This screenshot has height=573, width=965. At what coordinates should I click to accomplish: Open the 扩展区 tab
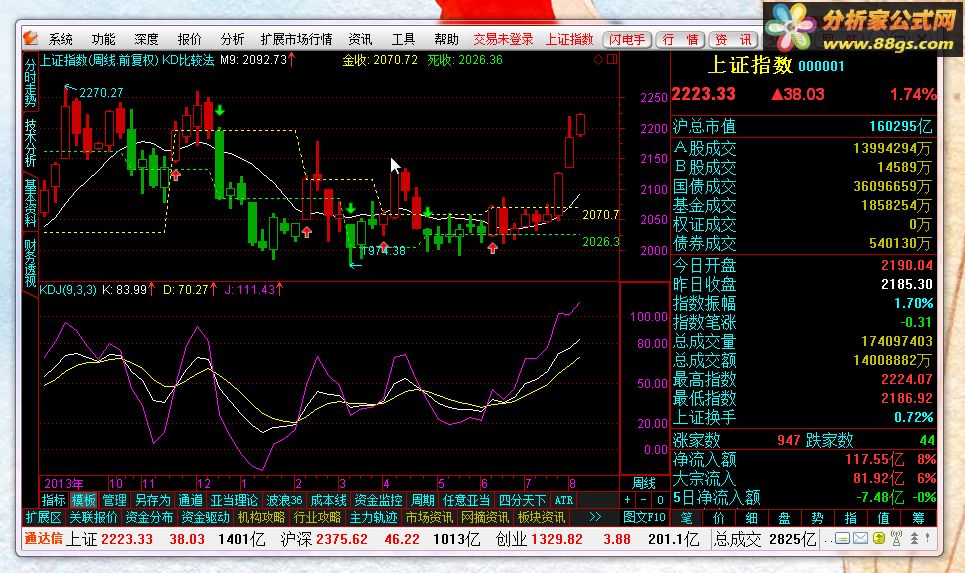click(x=43, y=518)
